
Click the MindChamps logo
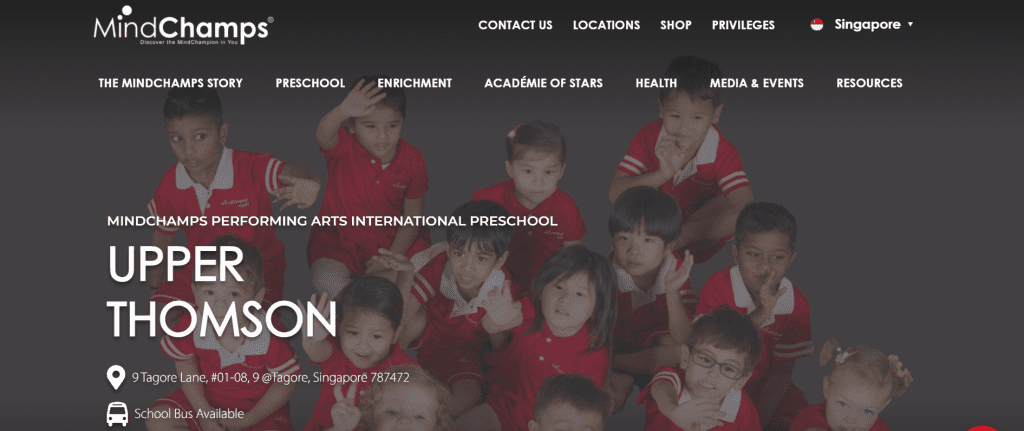pos(184,26)
